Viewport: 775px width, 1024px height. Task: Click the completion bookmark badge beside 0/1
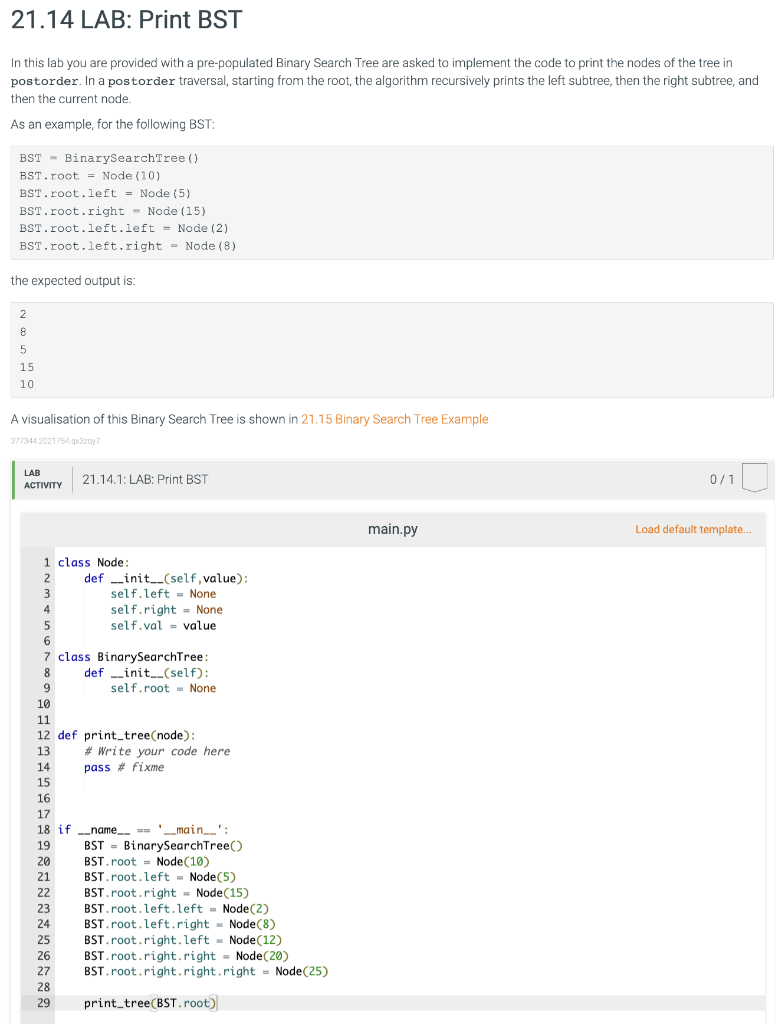click(755, 478)
